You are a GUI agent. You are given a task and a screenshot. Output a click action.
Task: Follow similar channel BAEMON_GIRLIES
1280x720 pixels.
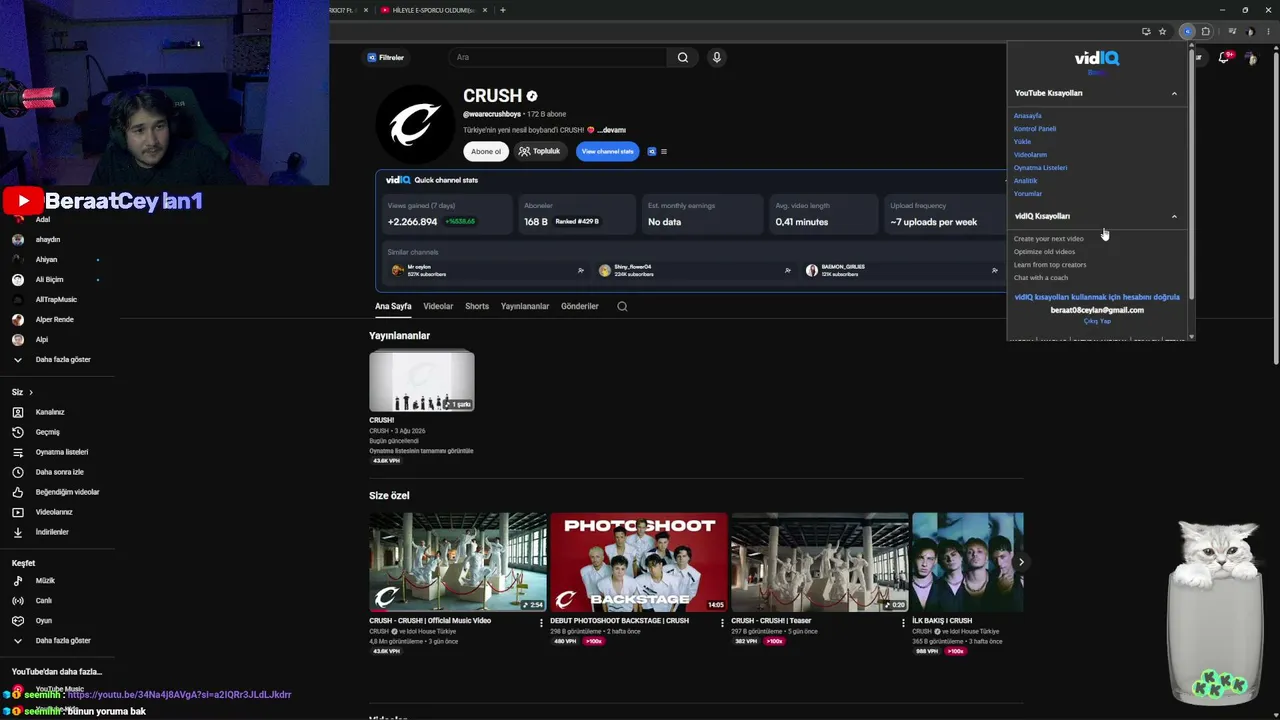point(994,270)
